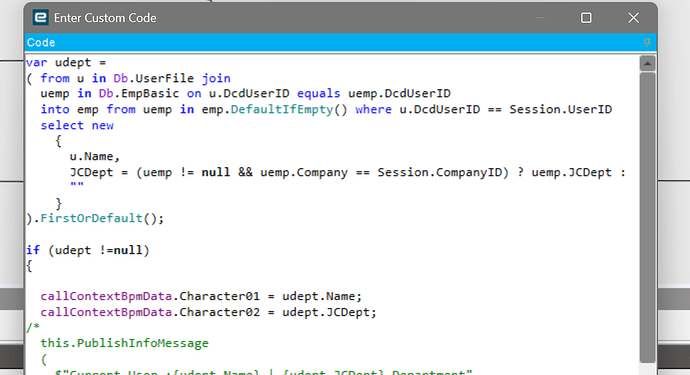Image resolution: width=690 pixels, height=375 pixels.
Task: Click on '.FirstOrDefault();' text
Action: click(x=99, y=218)
